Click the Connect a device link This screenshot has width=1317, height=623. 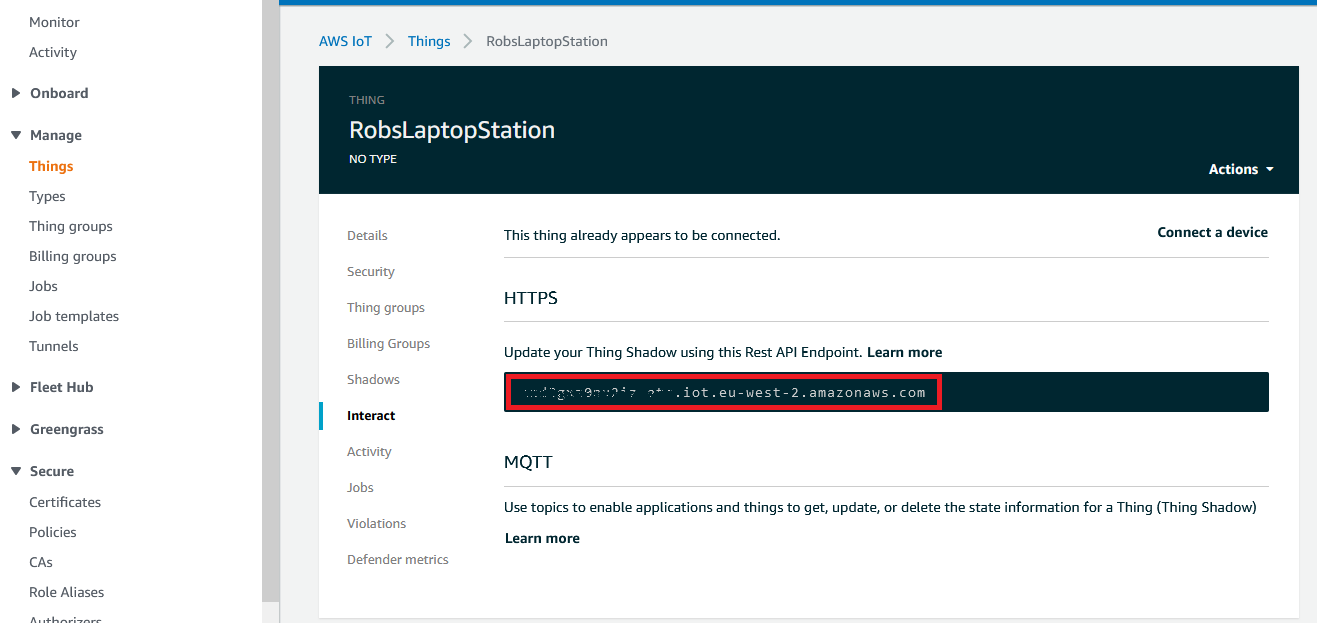pos(1212,232)
